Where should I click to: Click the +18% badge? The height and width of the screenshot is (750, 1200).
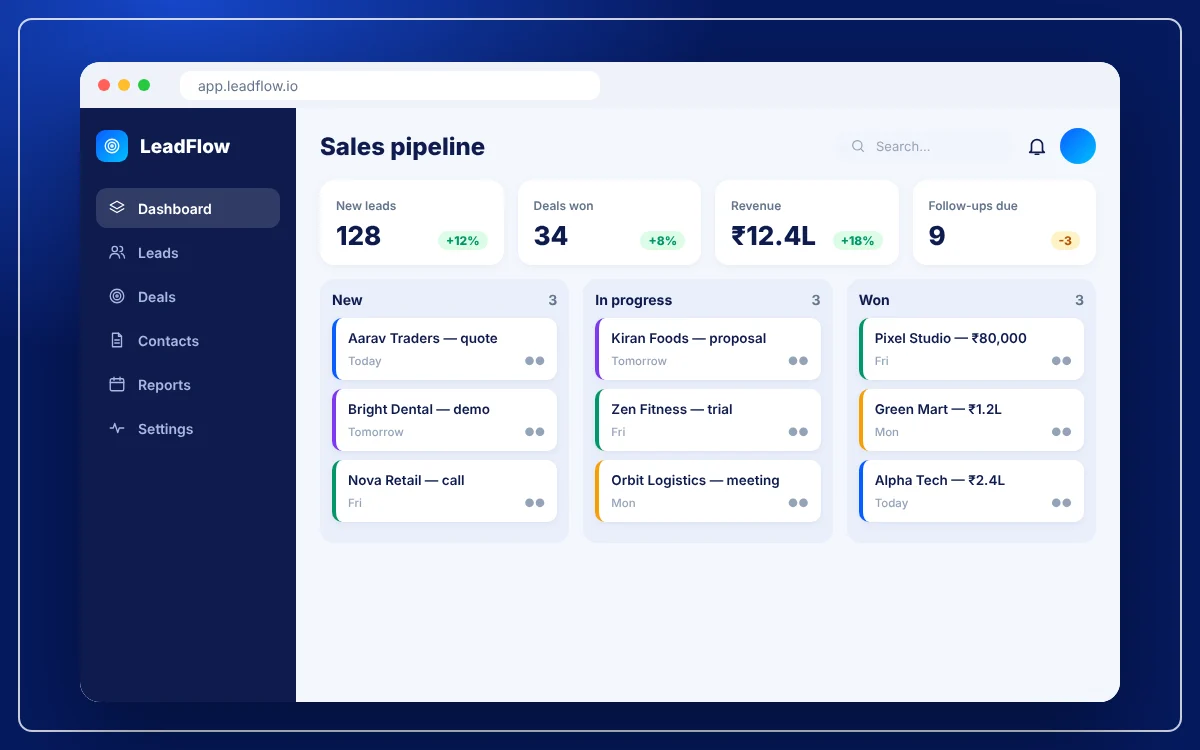(x=858, y=240)
